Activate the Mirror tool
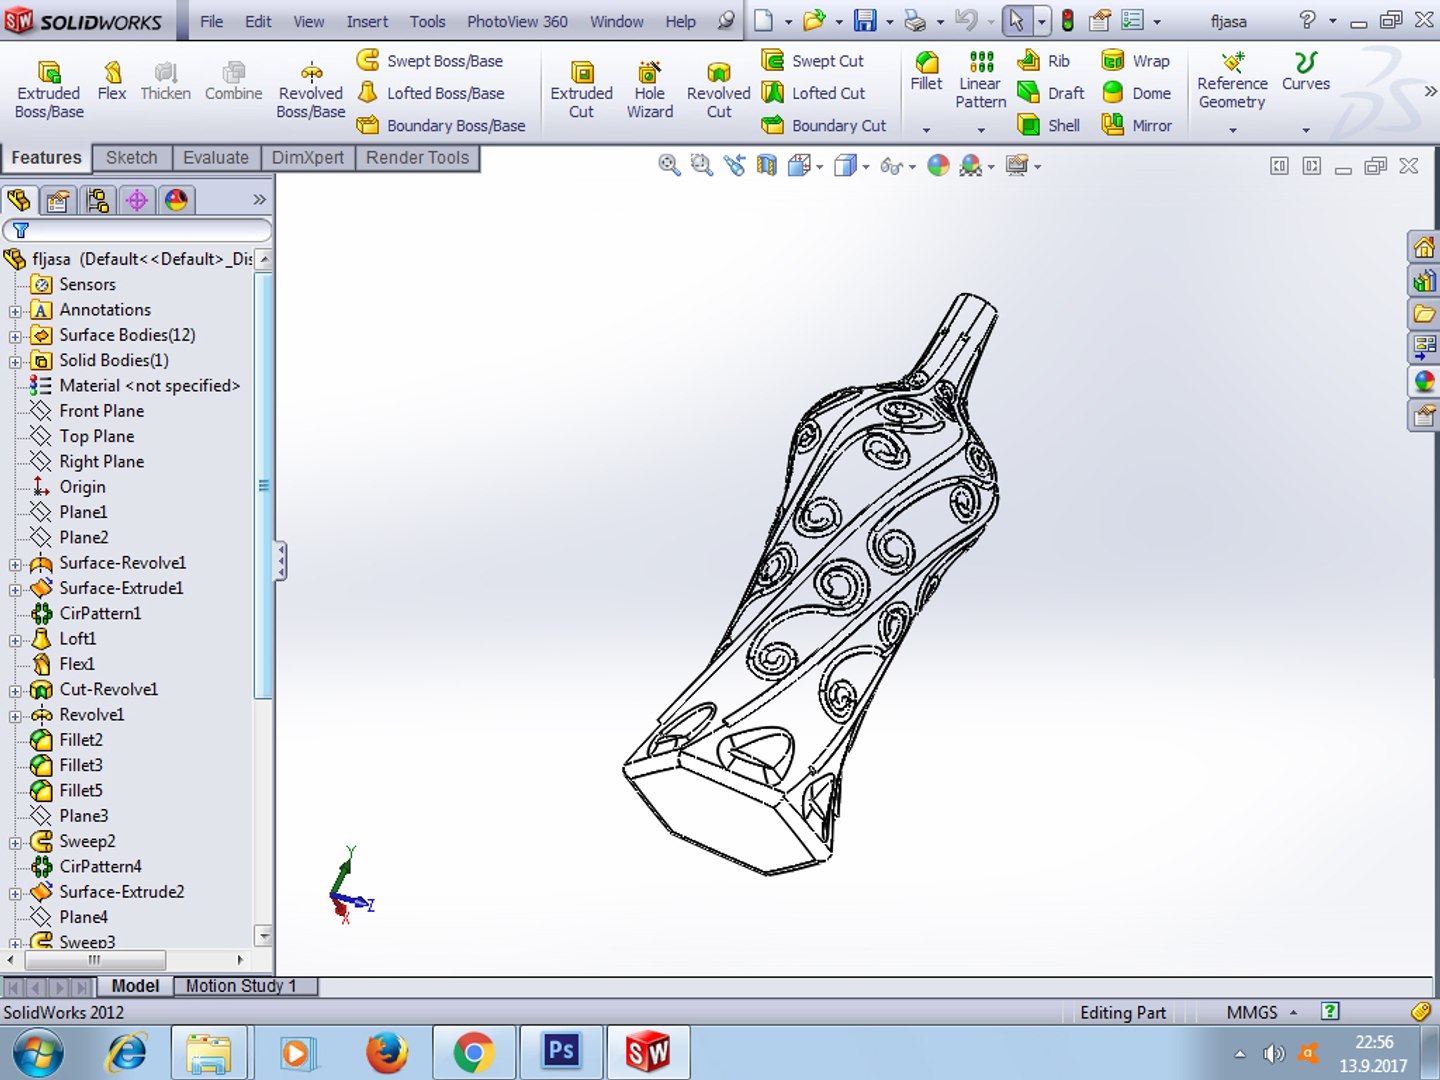 pos(1137,125)
